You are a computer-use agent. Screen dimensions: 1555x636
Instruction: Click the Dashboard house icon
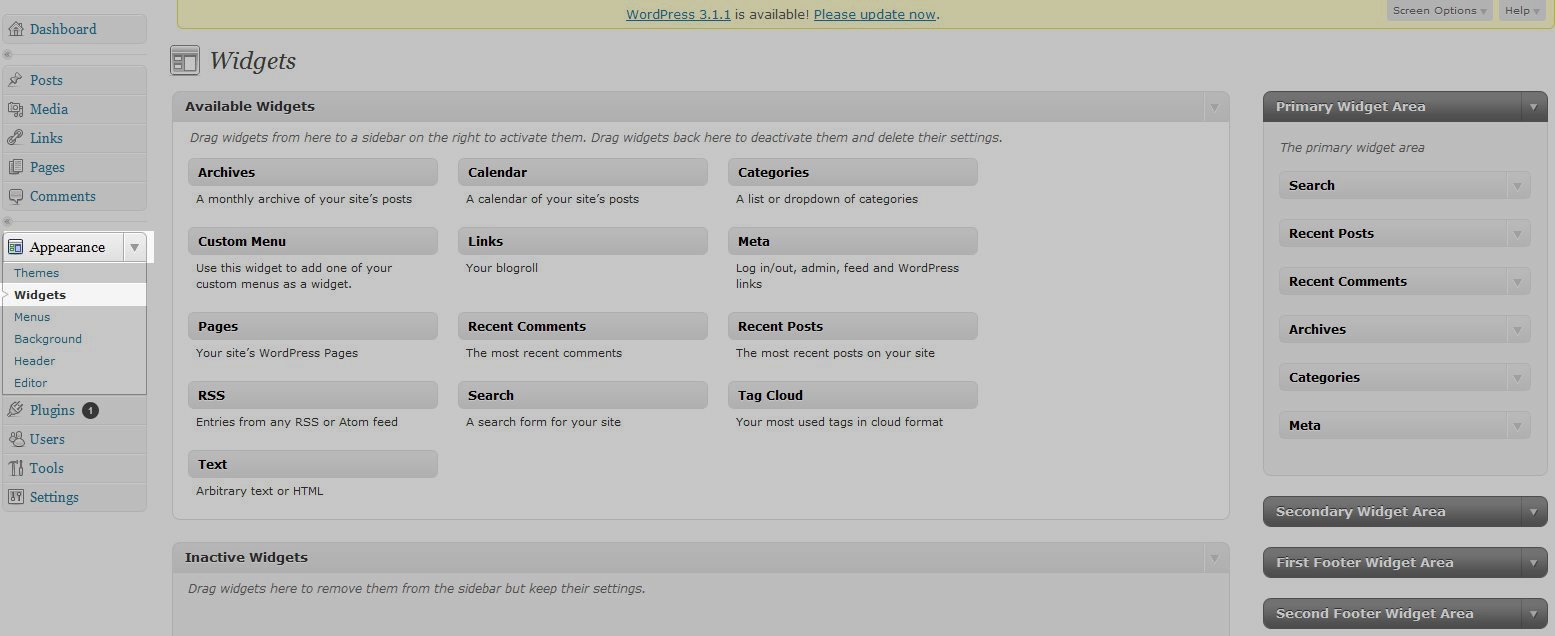(16, 29)
